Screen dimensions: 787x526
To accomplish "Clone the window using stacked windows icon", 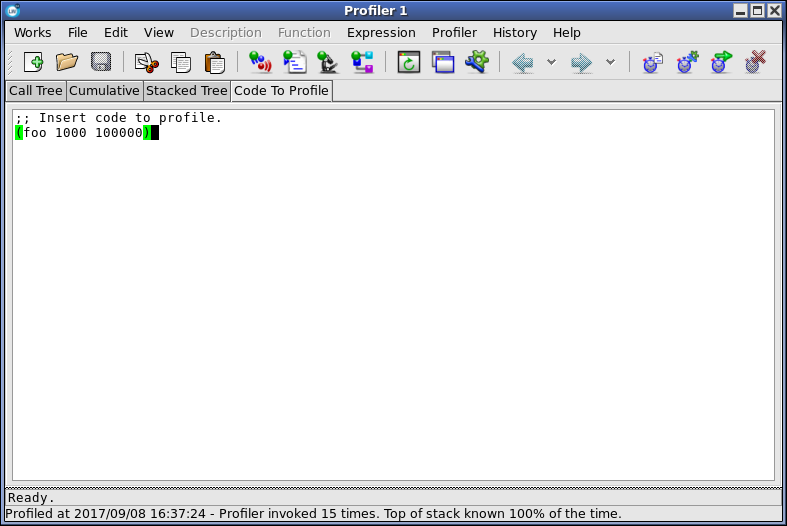I will 443,63.
